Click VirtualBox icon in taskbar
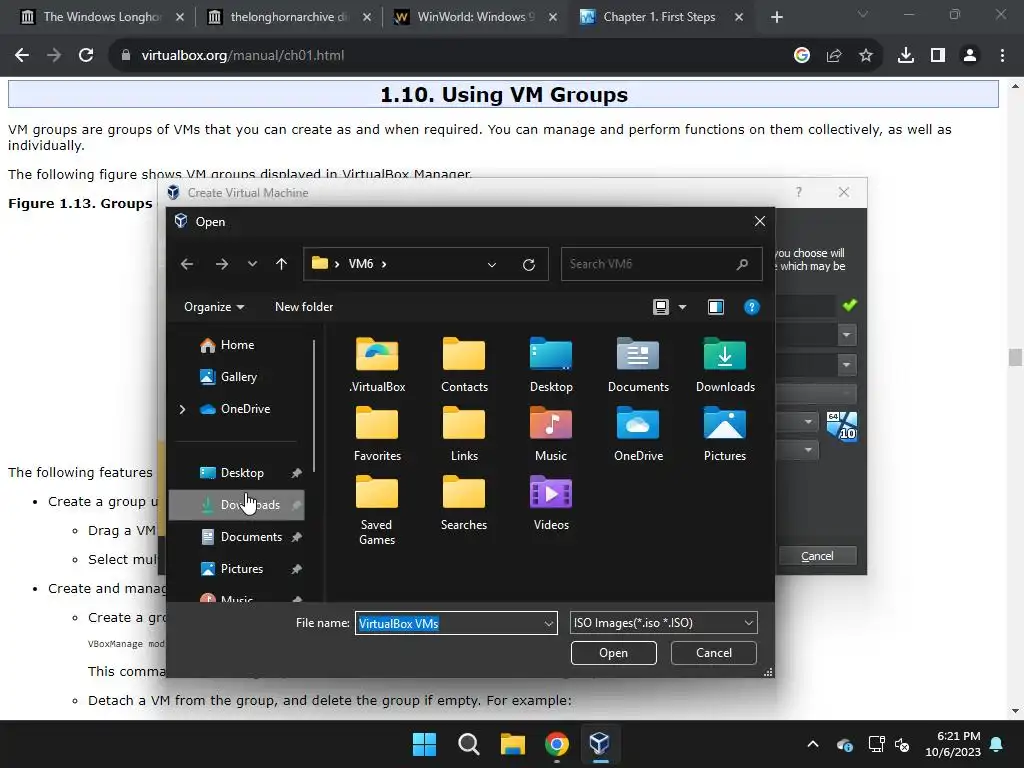This screenshot has height=768, width=1024. [600, 744]
